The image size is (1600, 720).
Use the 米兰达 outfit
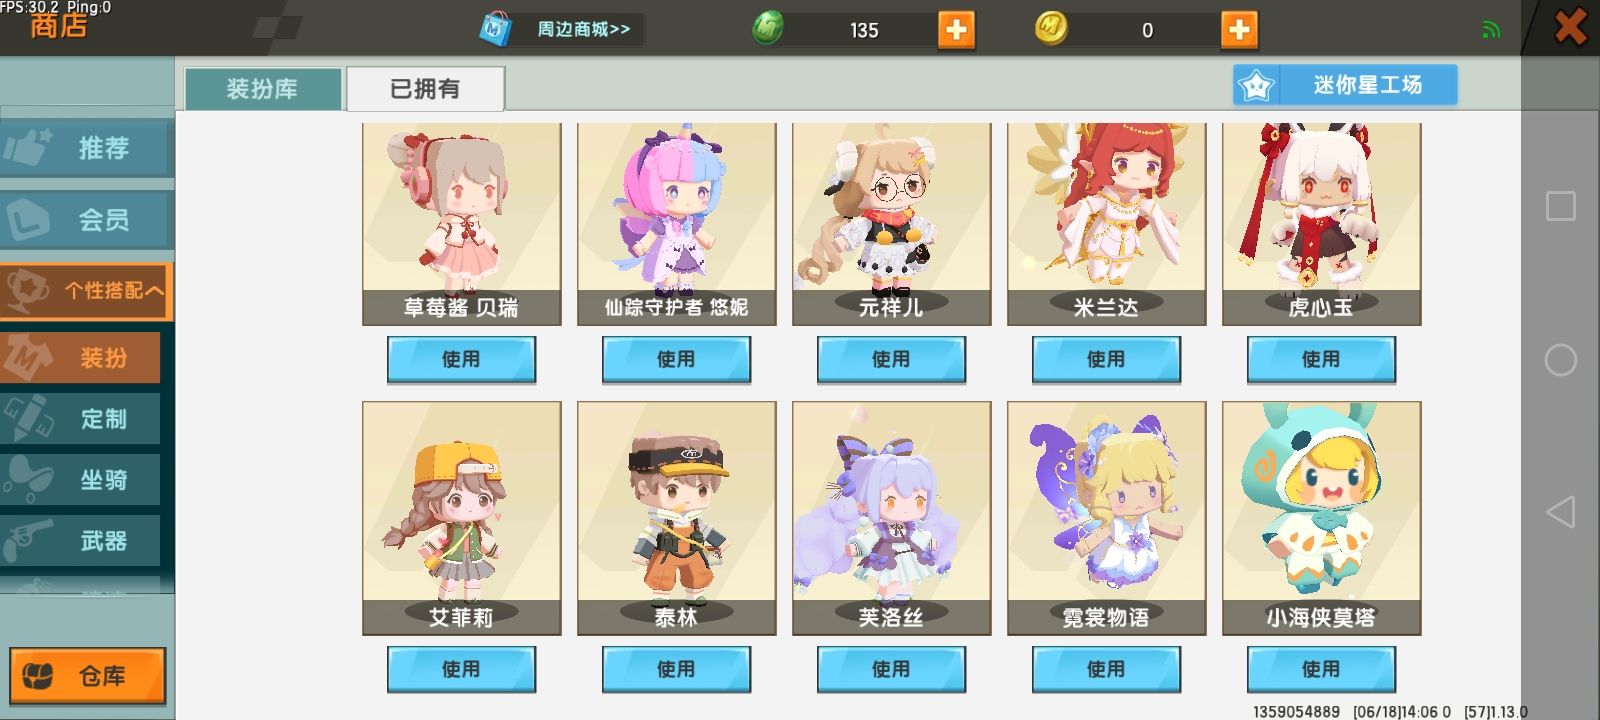pyautogui.click(x=1106, y=360)
